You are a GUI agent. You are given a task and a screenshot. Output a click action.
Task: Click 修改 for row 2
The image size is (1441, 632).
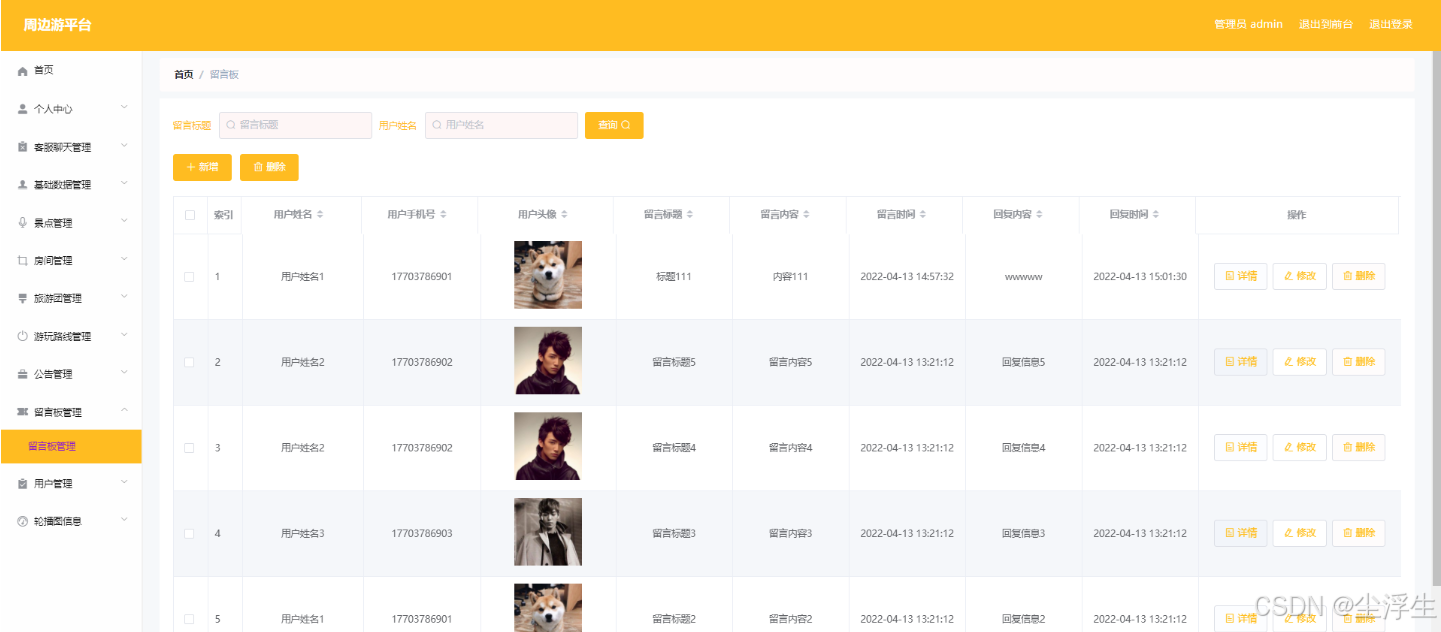1299,362
